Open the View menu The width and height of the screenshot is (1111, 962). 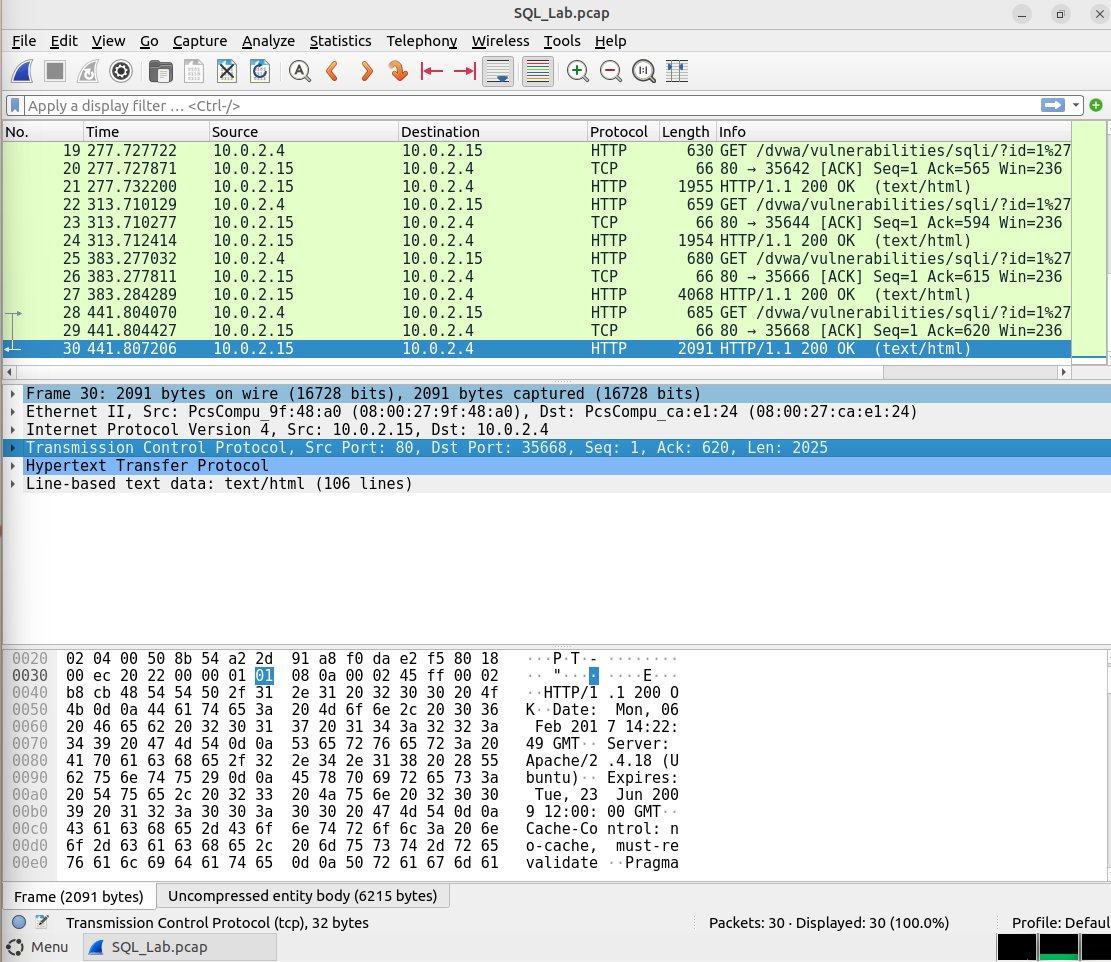pos(108,41)
